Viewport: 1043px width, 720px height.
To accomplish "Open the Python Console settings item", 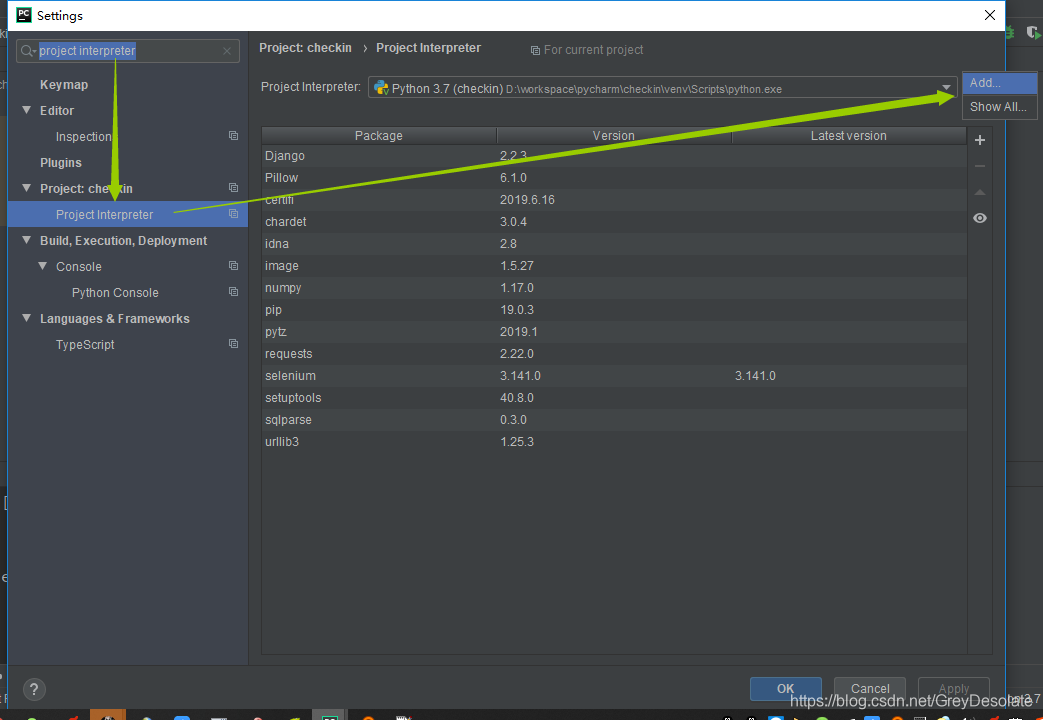I will coord(115,293).
